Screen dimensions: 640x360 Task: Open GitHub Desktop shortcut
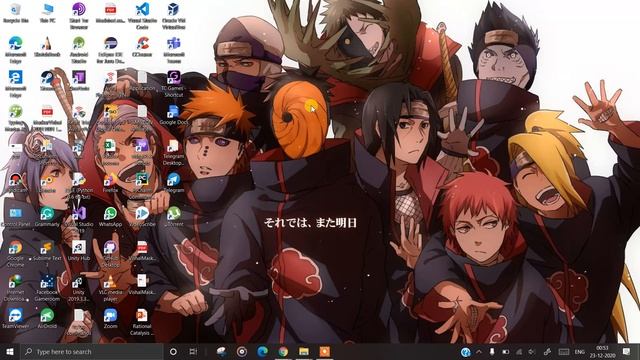[x=111, y=254]
